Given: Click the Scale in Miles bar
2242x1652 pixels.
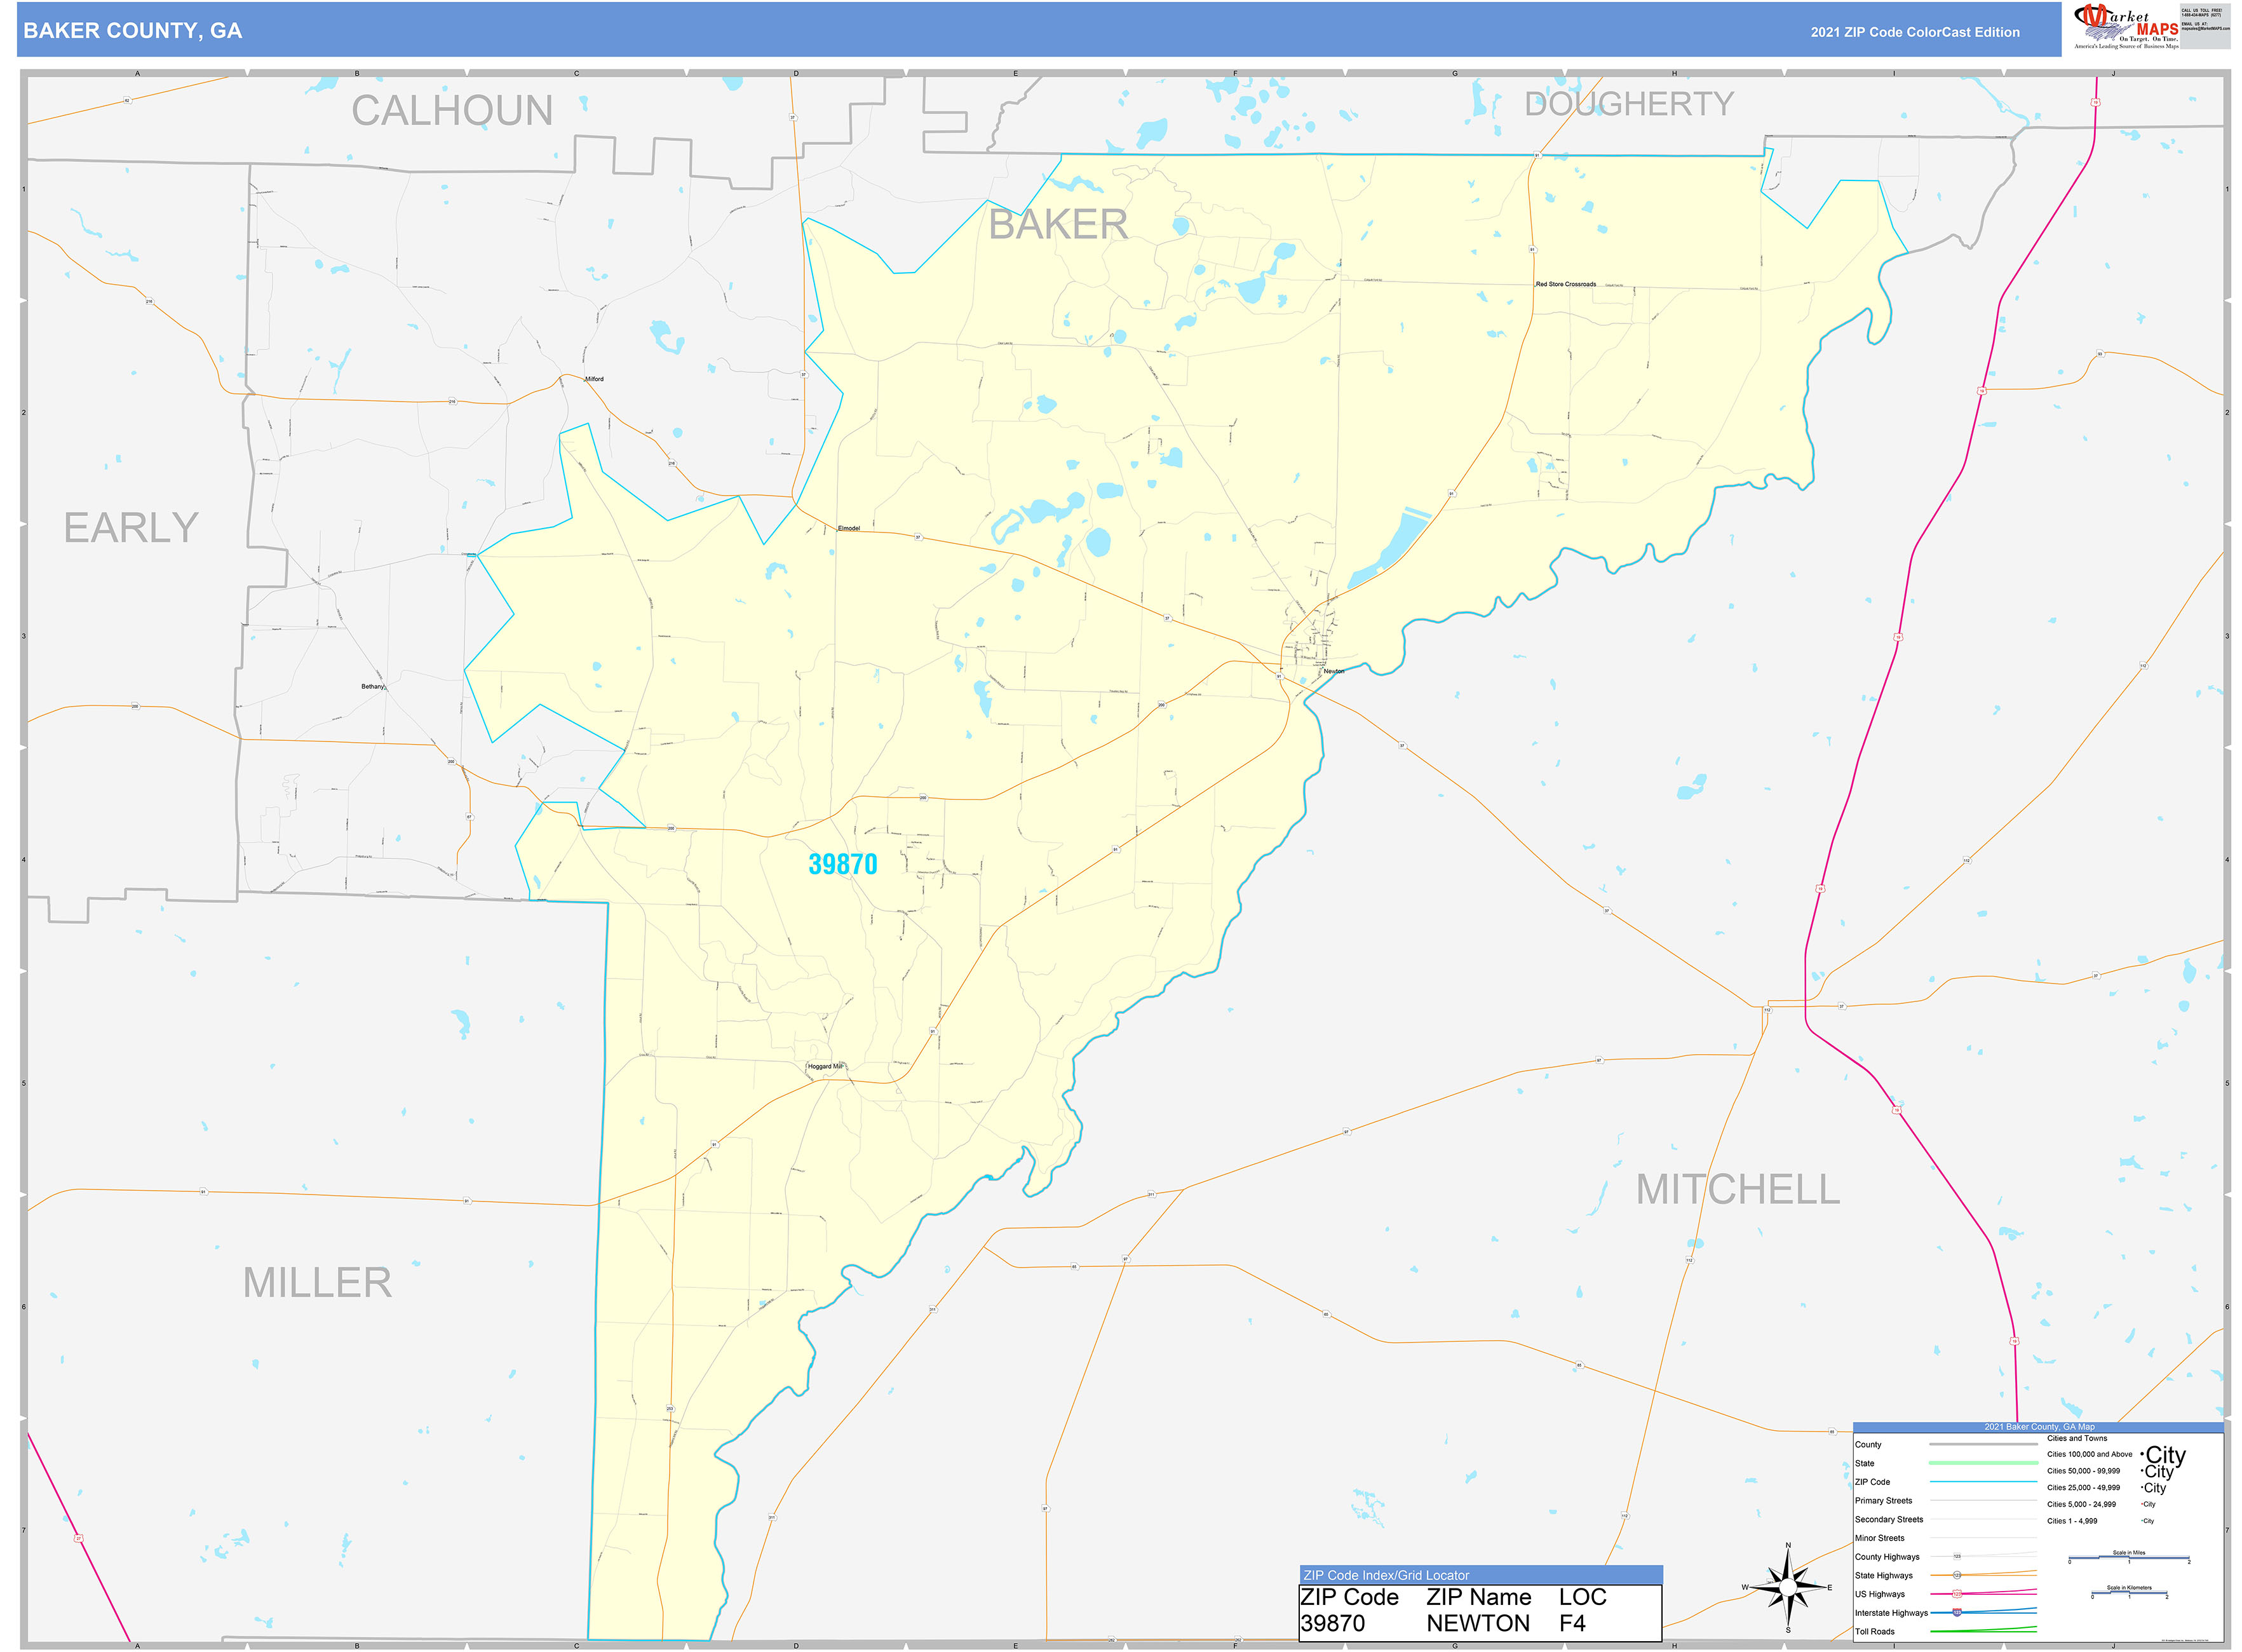Looking at the screenshot, I should [2130, 1557].
